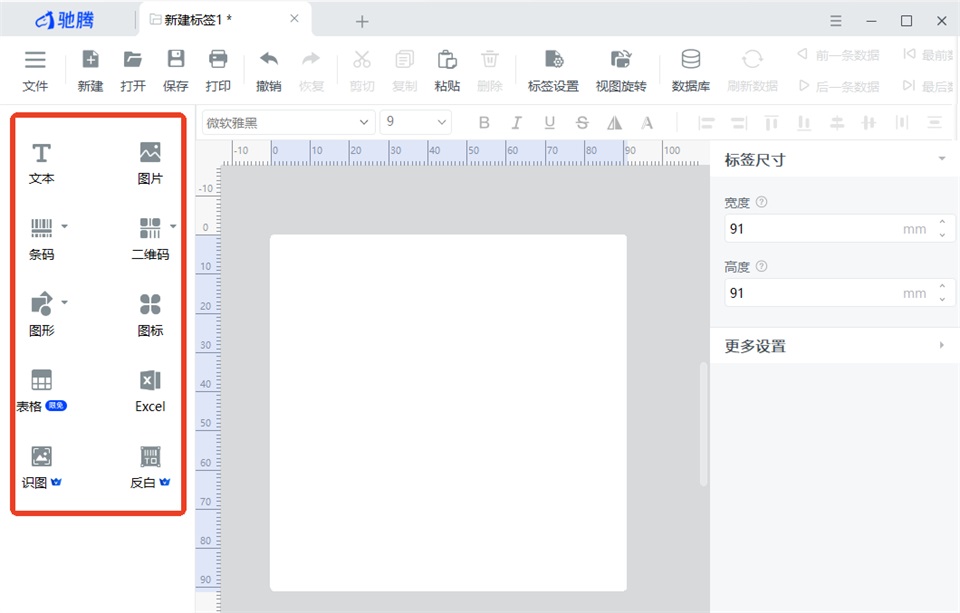The image size is (960, 613).
Task: Click the 视图旋转 rotate view button
Action: point(621,70)
